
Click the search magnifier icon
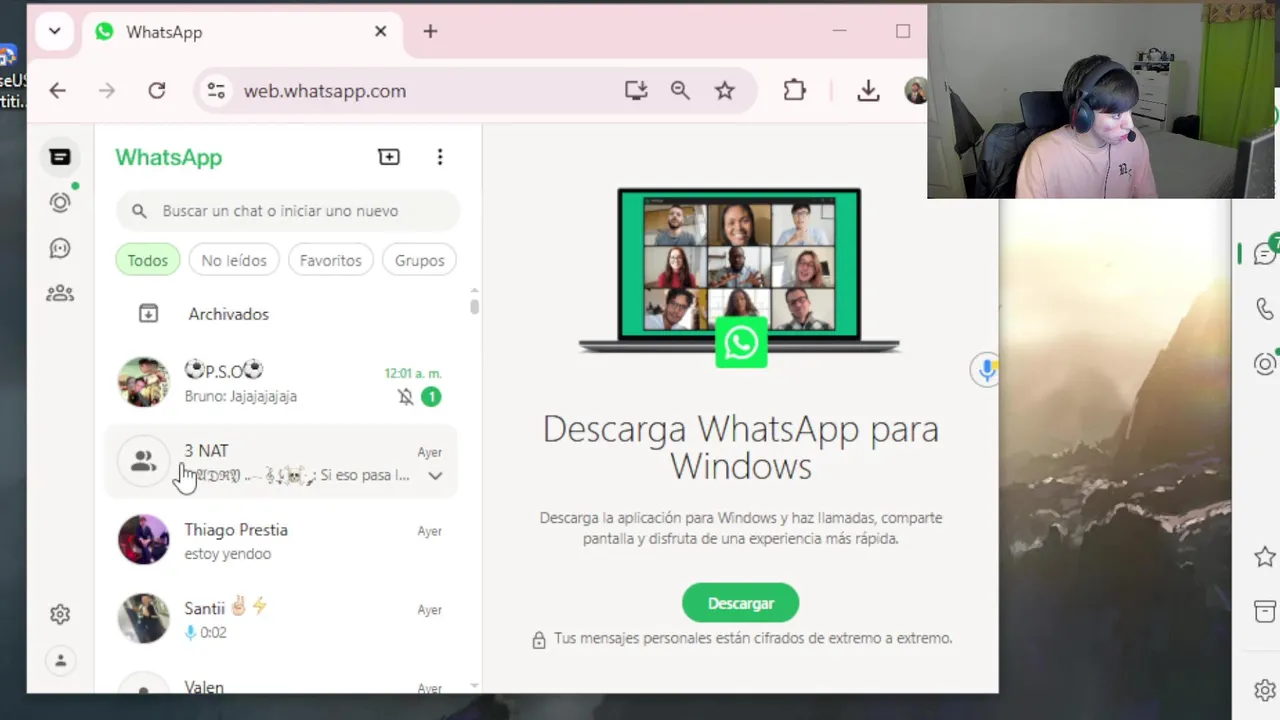click(139, 211)
